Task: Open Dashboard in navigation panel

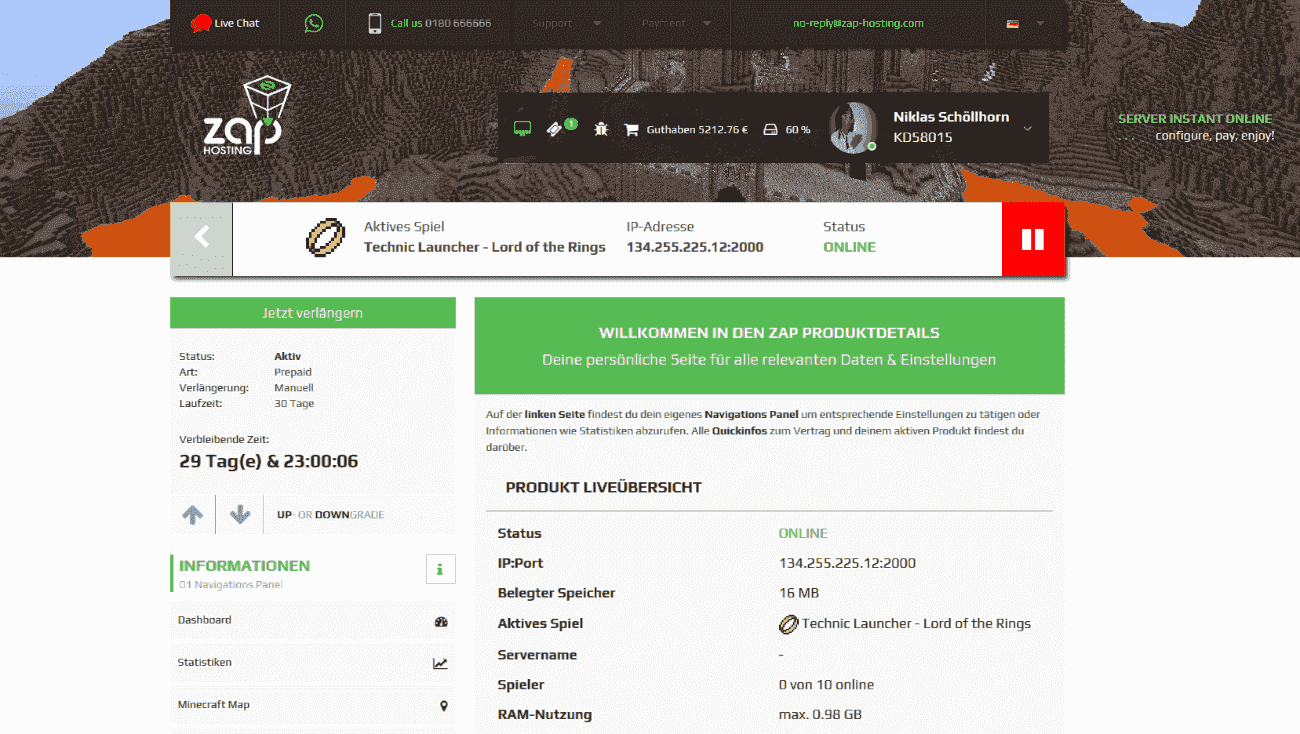Action: [313, 621]
